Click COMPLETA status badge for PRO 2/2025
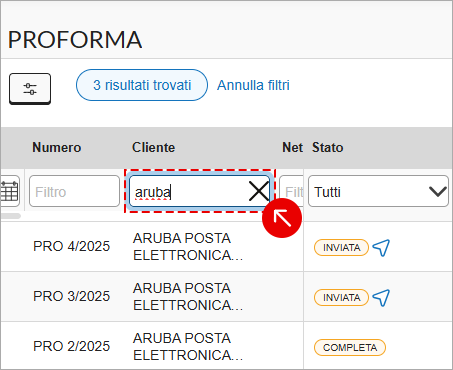 [350, 348]
